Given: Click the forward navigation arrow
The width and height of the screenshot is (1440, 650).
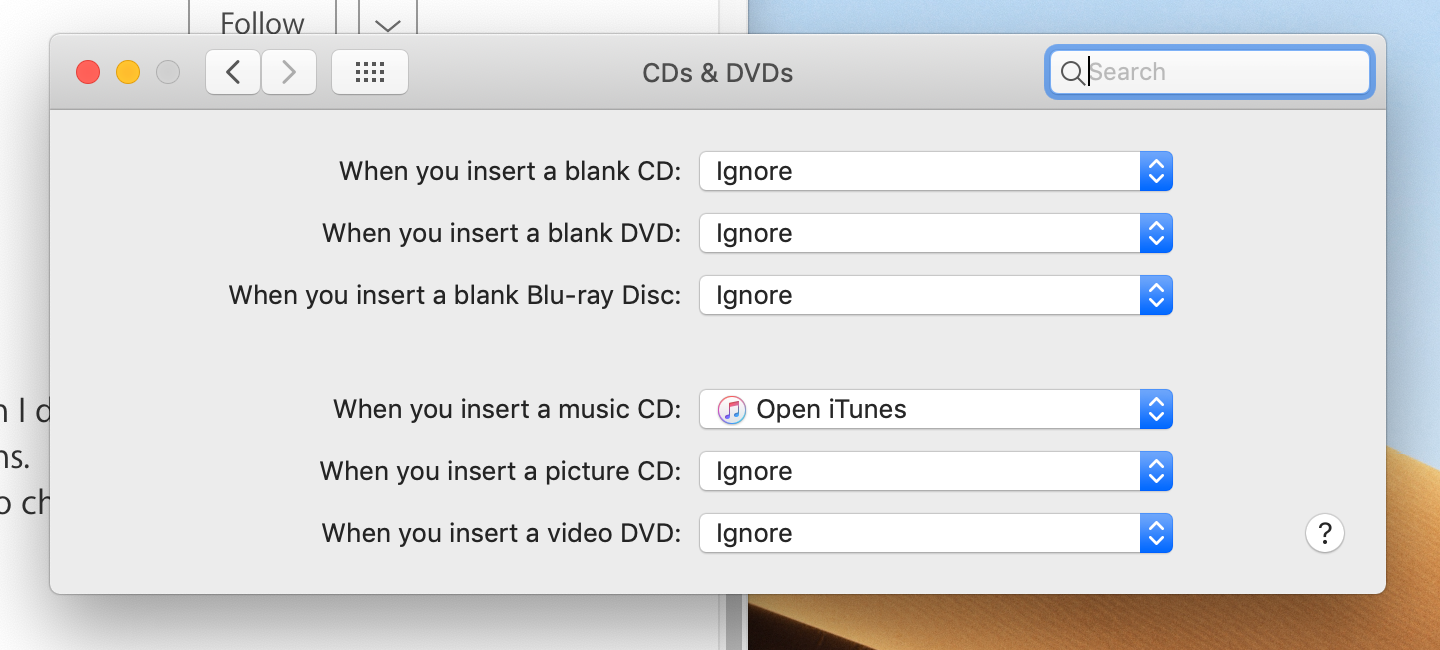Looking at the screenshot, I should click(289, 72).
